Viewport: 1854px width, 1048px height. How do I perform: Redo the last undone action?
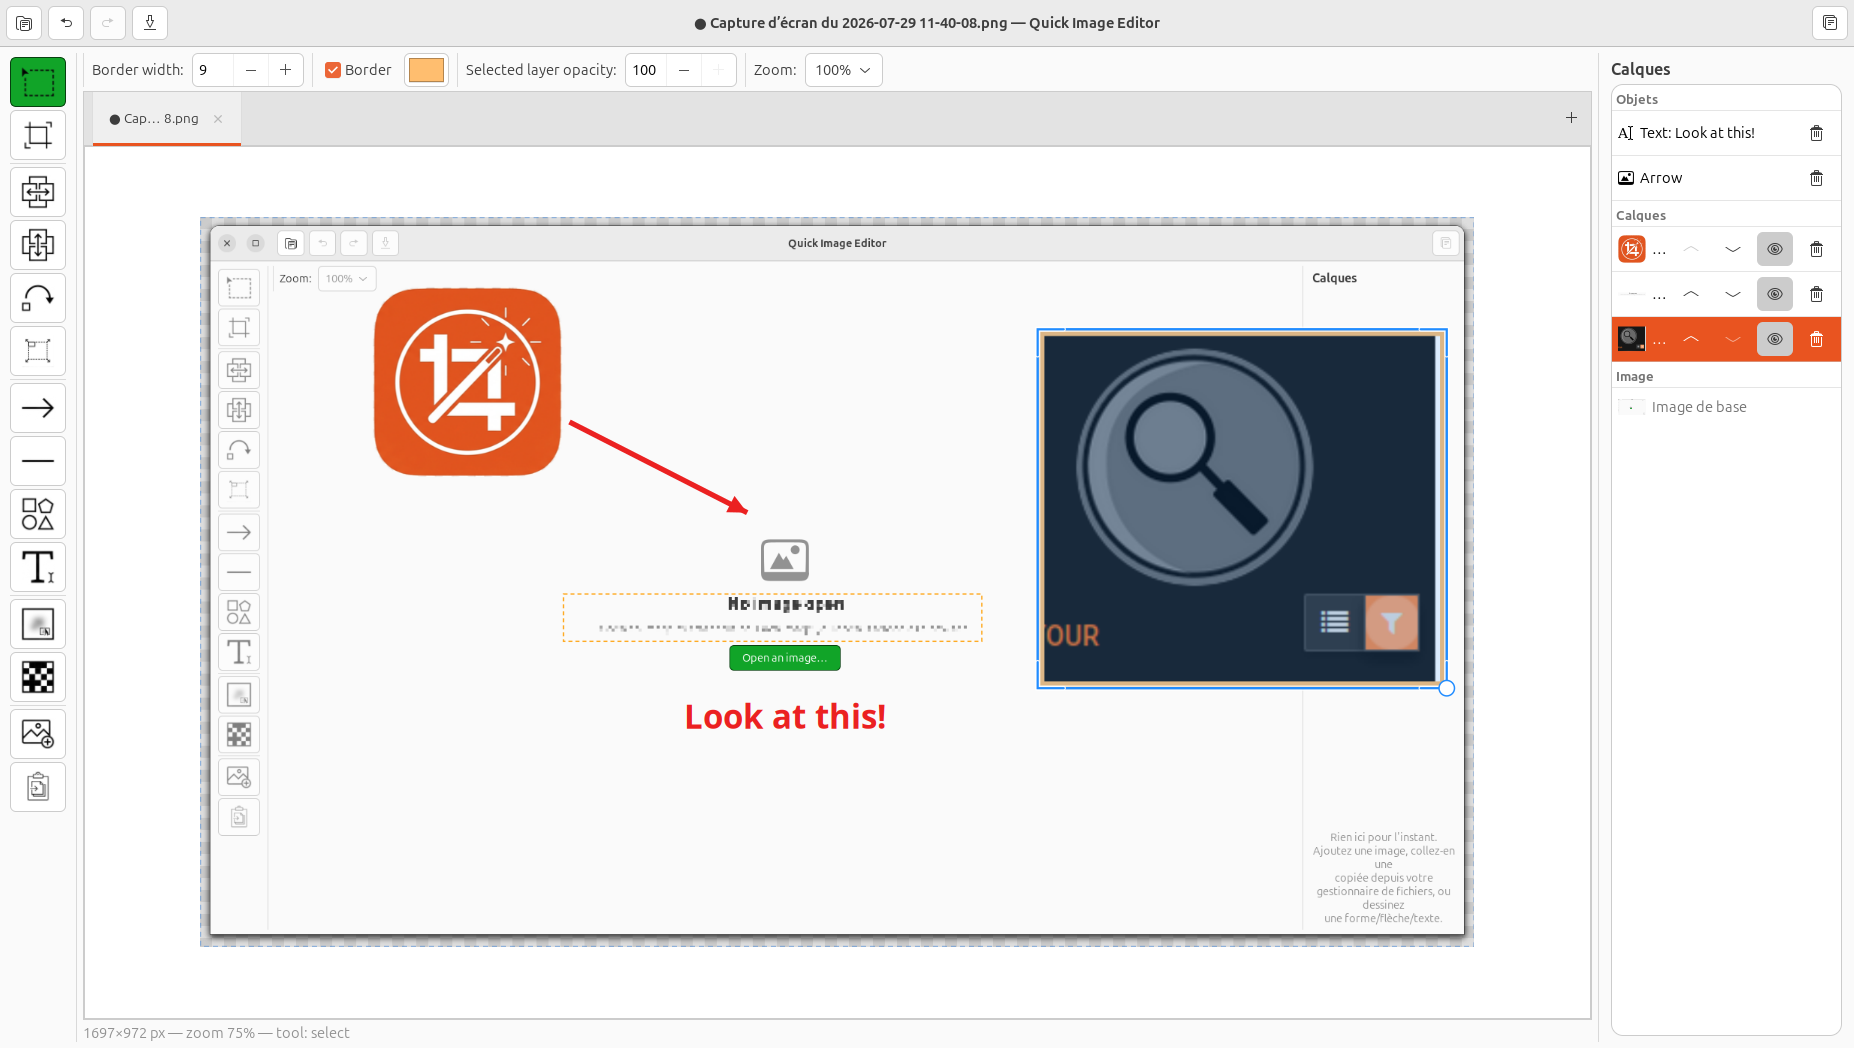(x=108, y=22)
